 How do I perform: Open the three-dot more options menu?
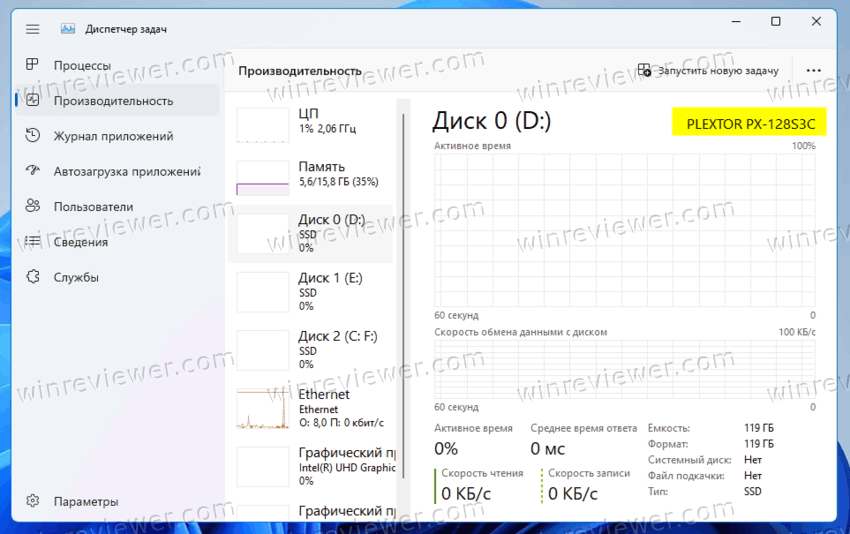pyautogui.click(x=813, y=71)
